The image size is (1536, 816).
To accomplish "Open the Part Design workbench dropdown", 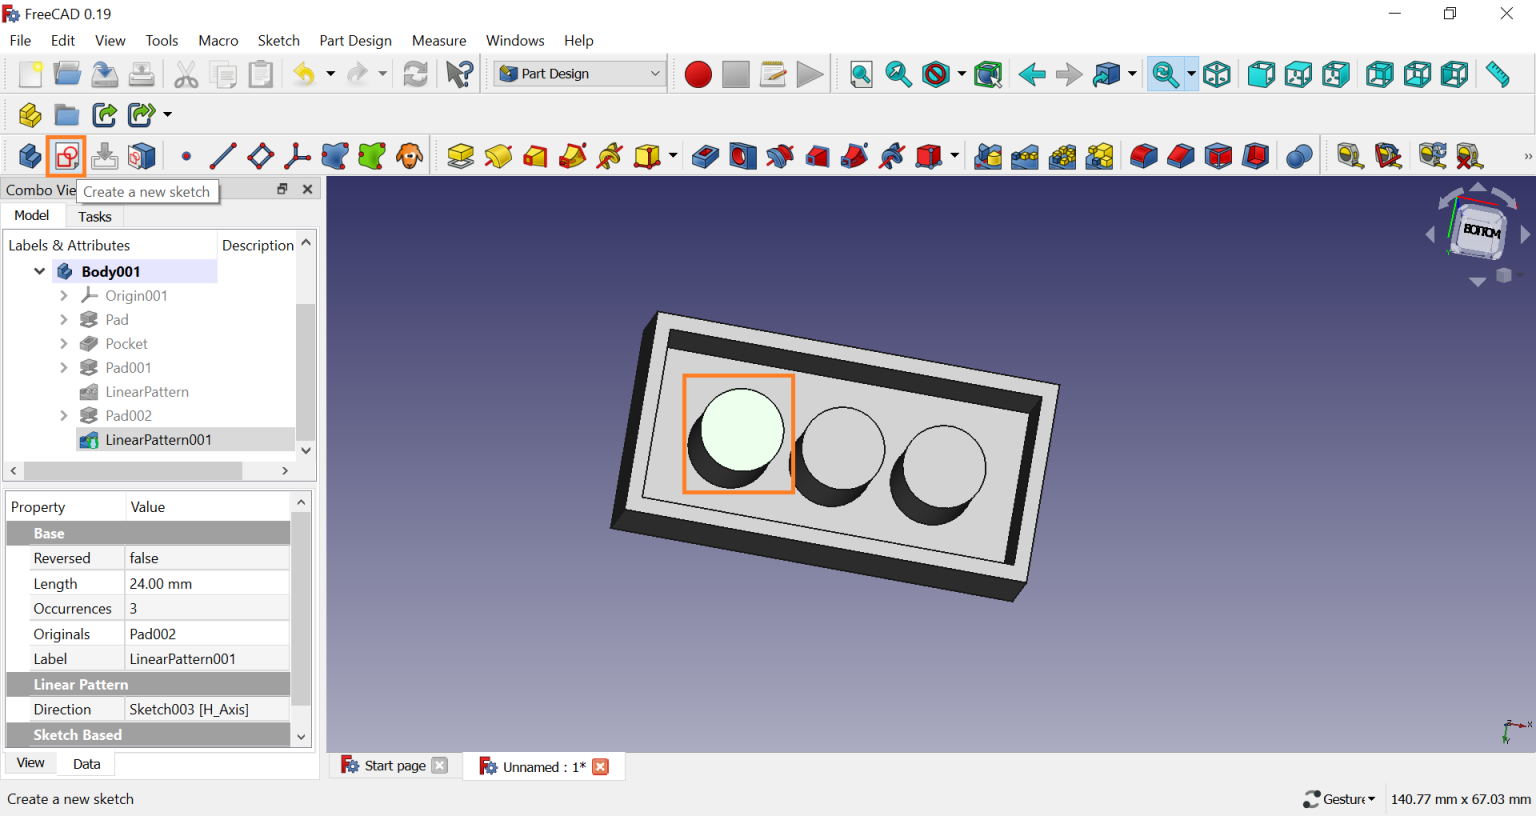I will coord(580,74).
